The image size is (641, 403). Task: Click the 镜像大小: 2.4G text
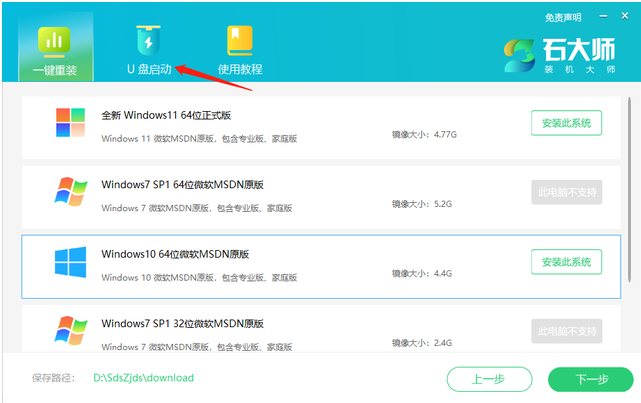(x=422, y=343)
